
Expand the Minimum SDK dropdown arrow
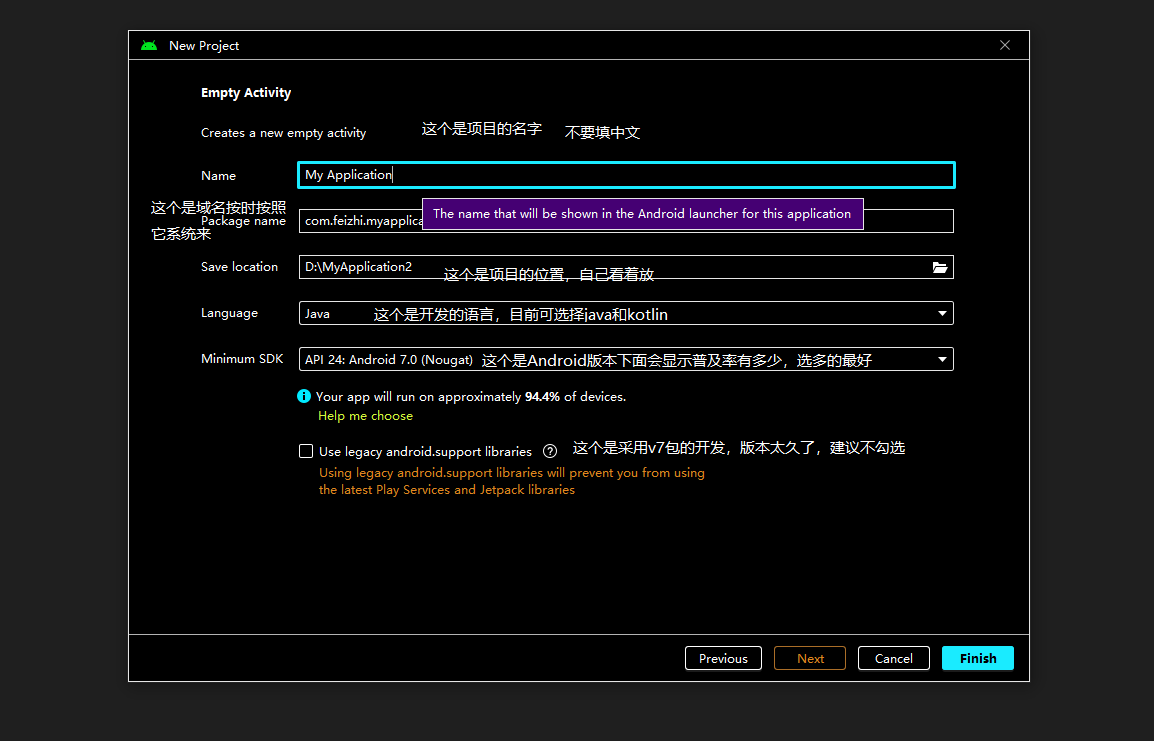[x=942, y=359]
